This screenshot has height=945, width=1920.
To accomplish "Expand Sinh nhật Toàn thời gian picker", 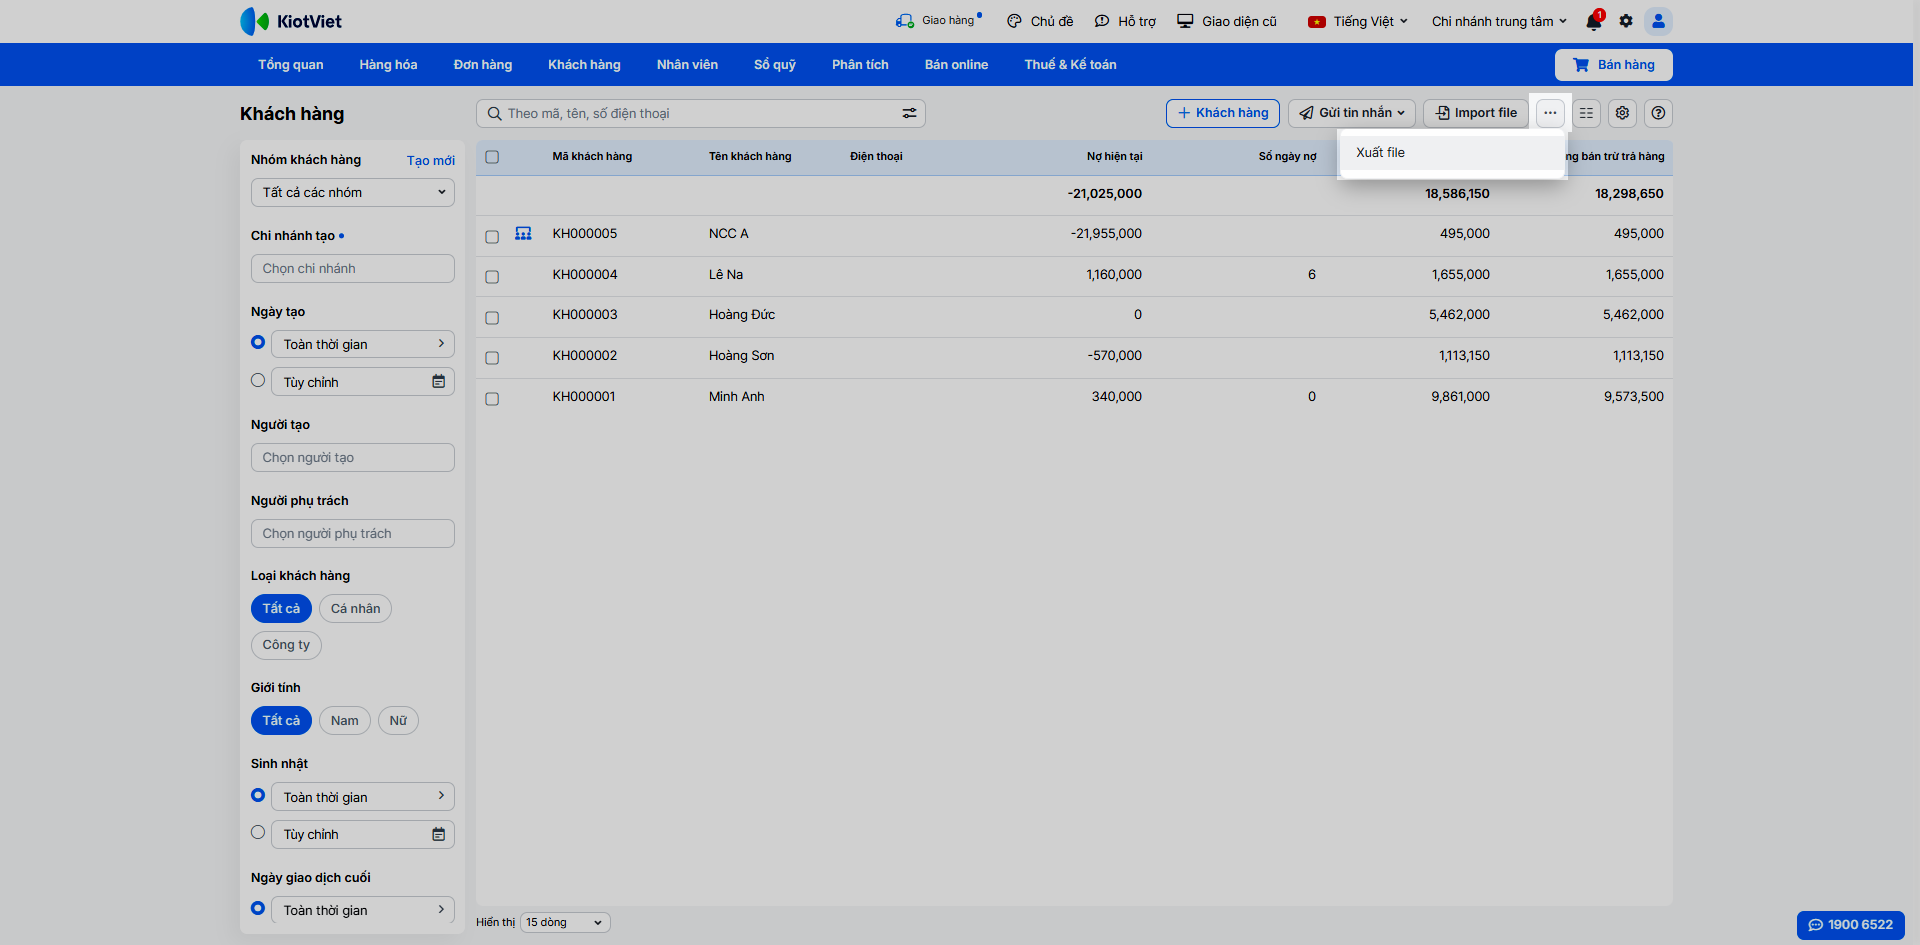I will pyautogui.click(x=363, y=797).
